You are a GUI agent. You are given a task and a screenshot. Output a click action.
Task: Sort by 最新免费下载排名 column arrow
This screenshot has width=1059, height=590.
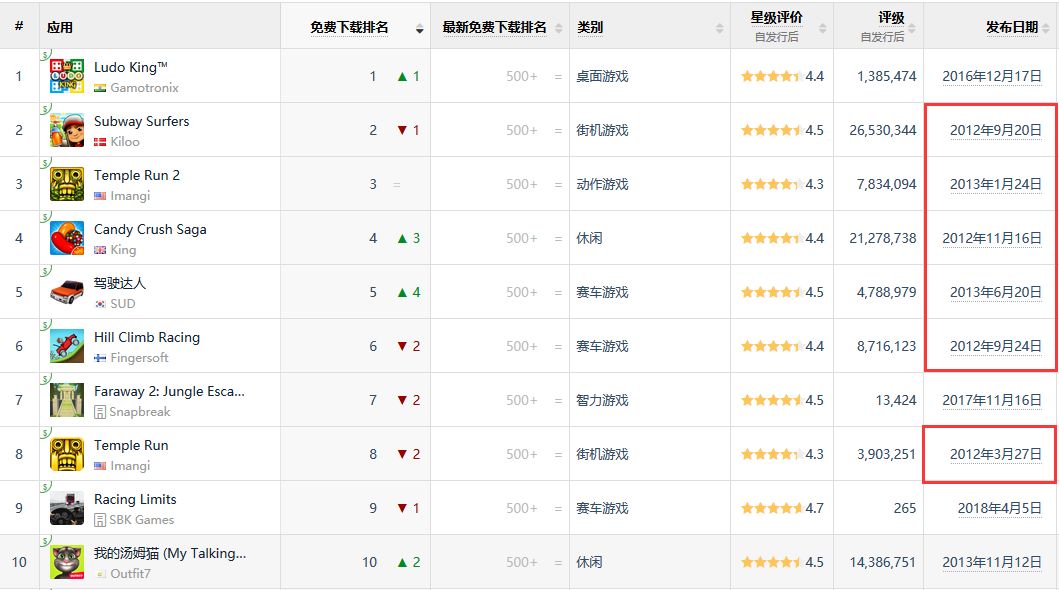pos(559,28)
